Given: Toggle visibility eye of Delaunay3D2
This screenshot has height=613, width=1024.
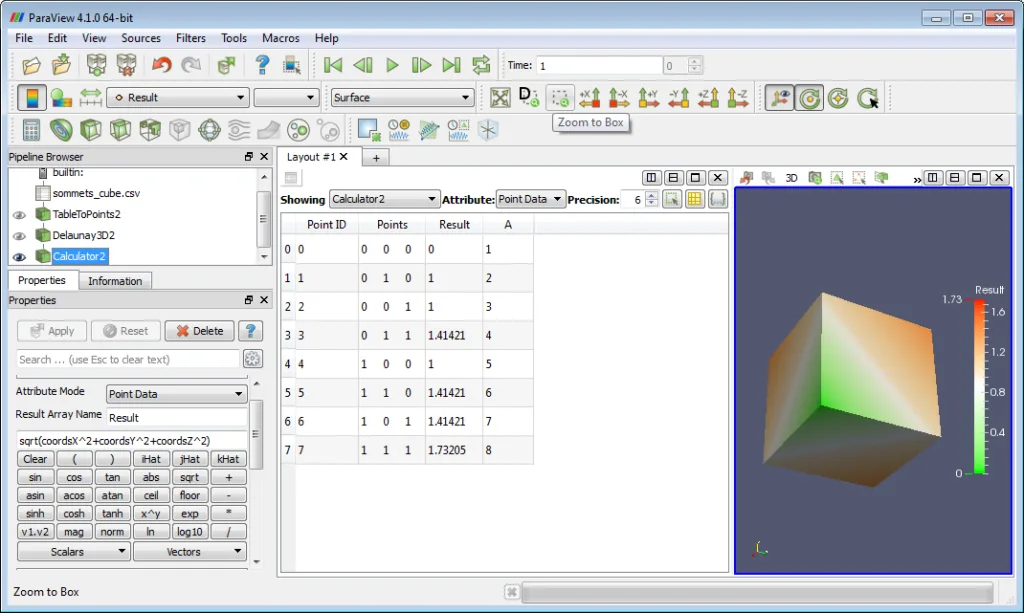Looking at the screenshot, I should click(20, 236).
